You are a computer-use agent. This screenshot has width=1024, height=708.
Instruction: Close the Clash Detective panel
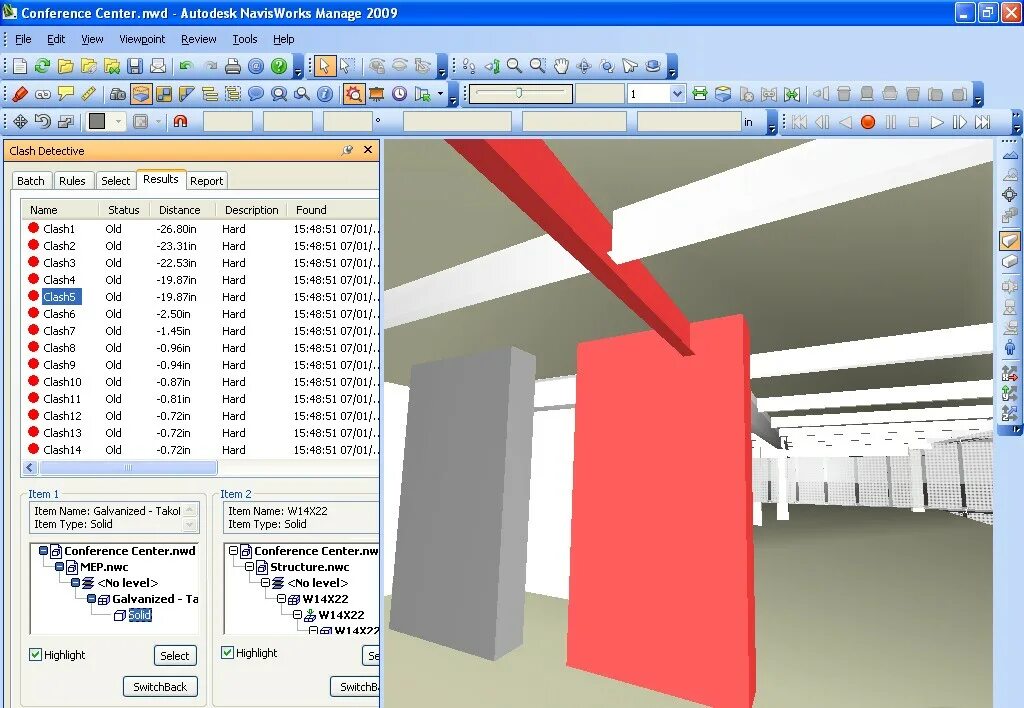coord(368,150)
